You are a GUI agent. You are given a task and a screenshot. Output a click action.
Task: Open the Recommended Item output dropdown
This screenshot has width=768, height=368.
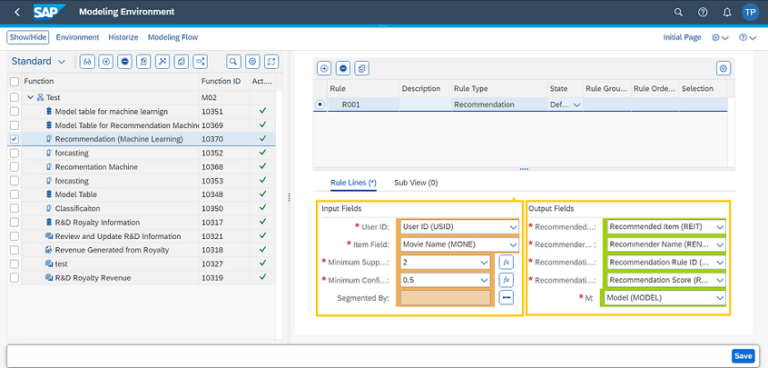tap(720, 227)
